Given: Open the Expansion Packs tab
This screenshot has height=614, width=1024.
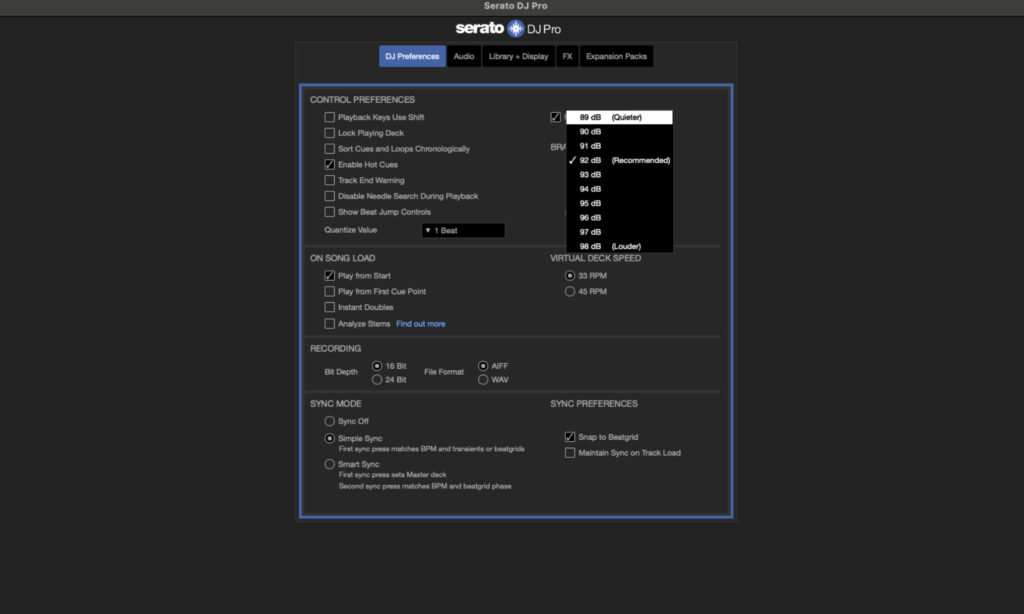Looking at the screenshot, I should (615, 56).
